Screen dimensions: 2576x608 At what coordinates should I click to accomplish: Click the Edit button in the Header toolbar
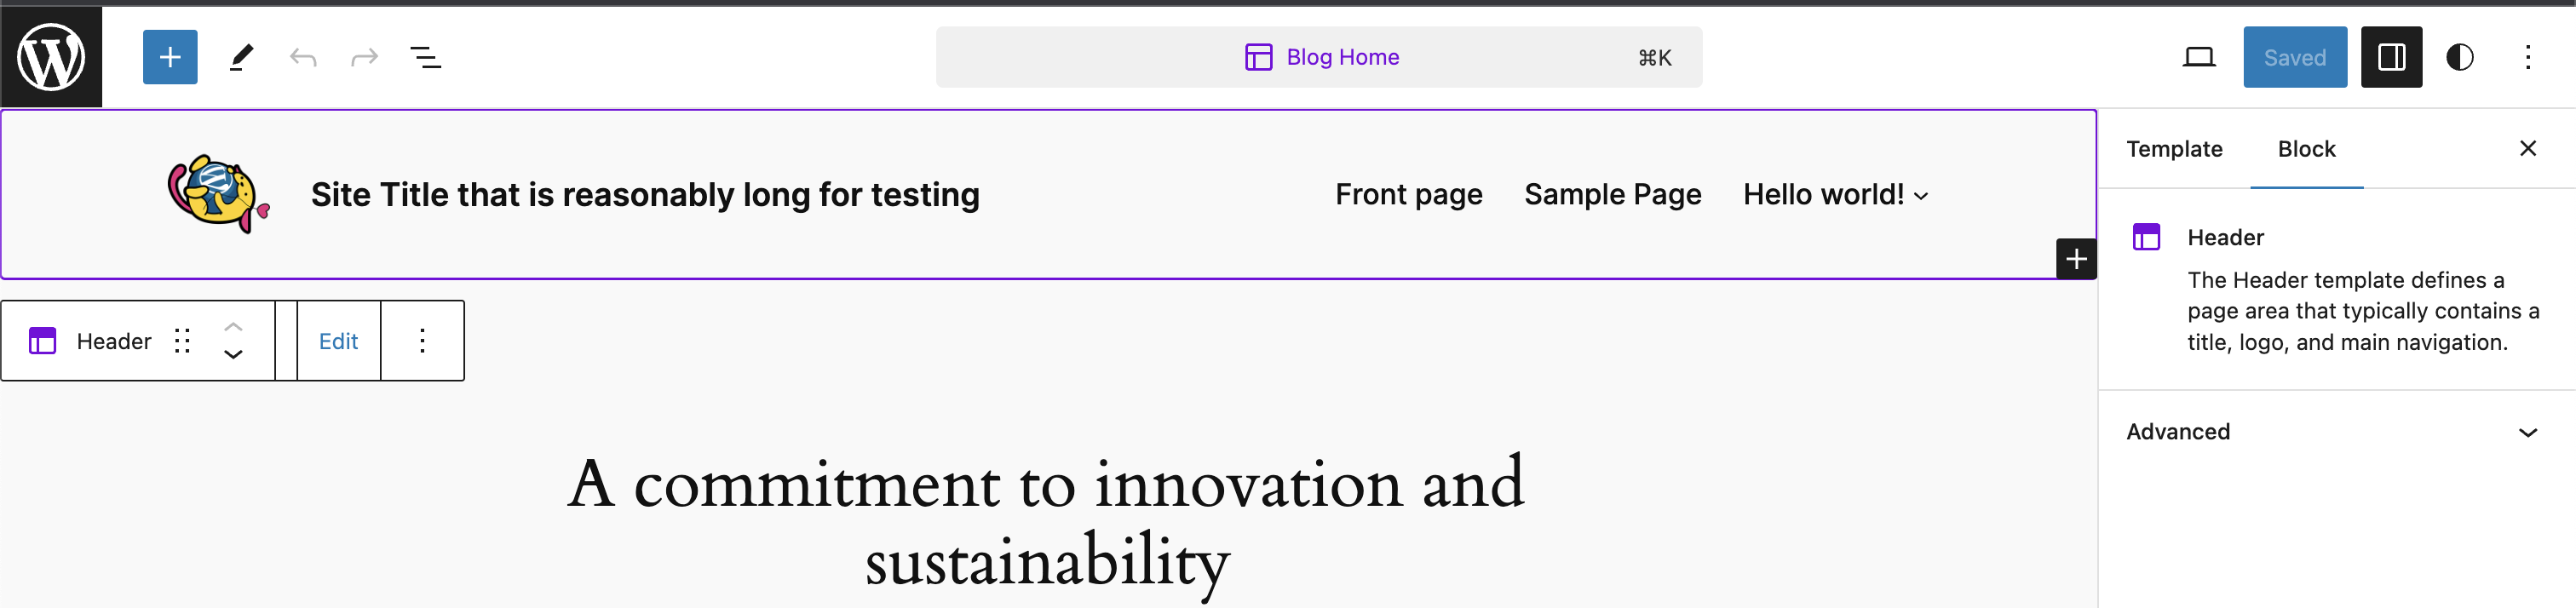click(338, 340)
